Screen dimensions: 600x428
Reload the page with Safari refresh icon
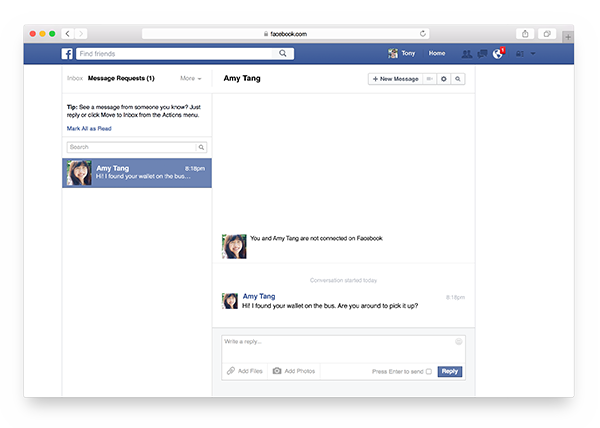point(422,34)
